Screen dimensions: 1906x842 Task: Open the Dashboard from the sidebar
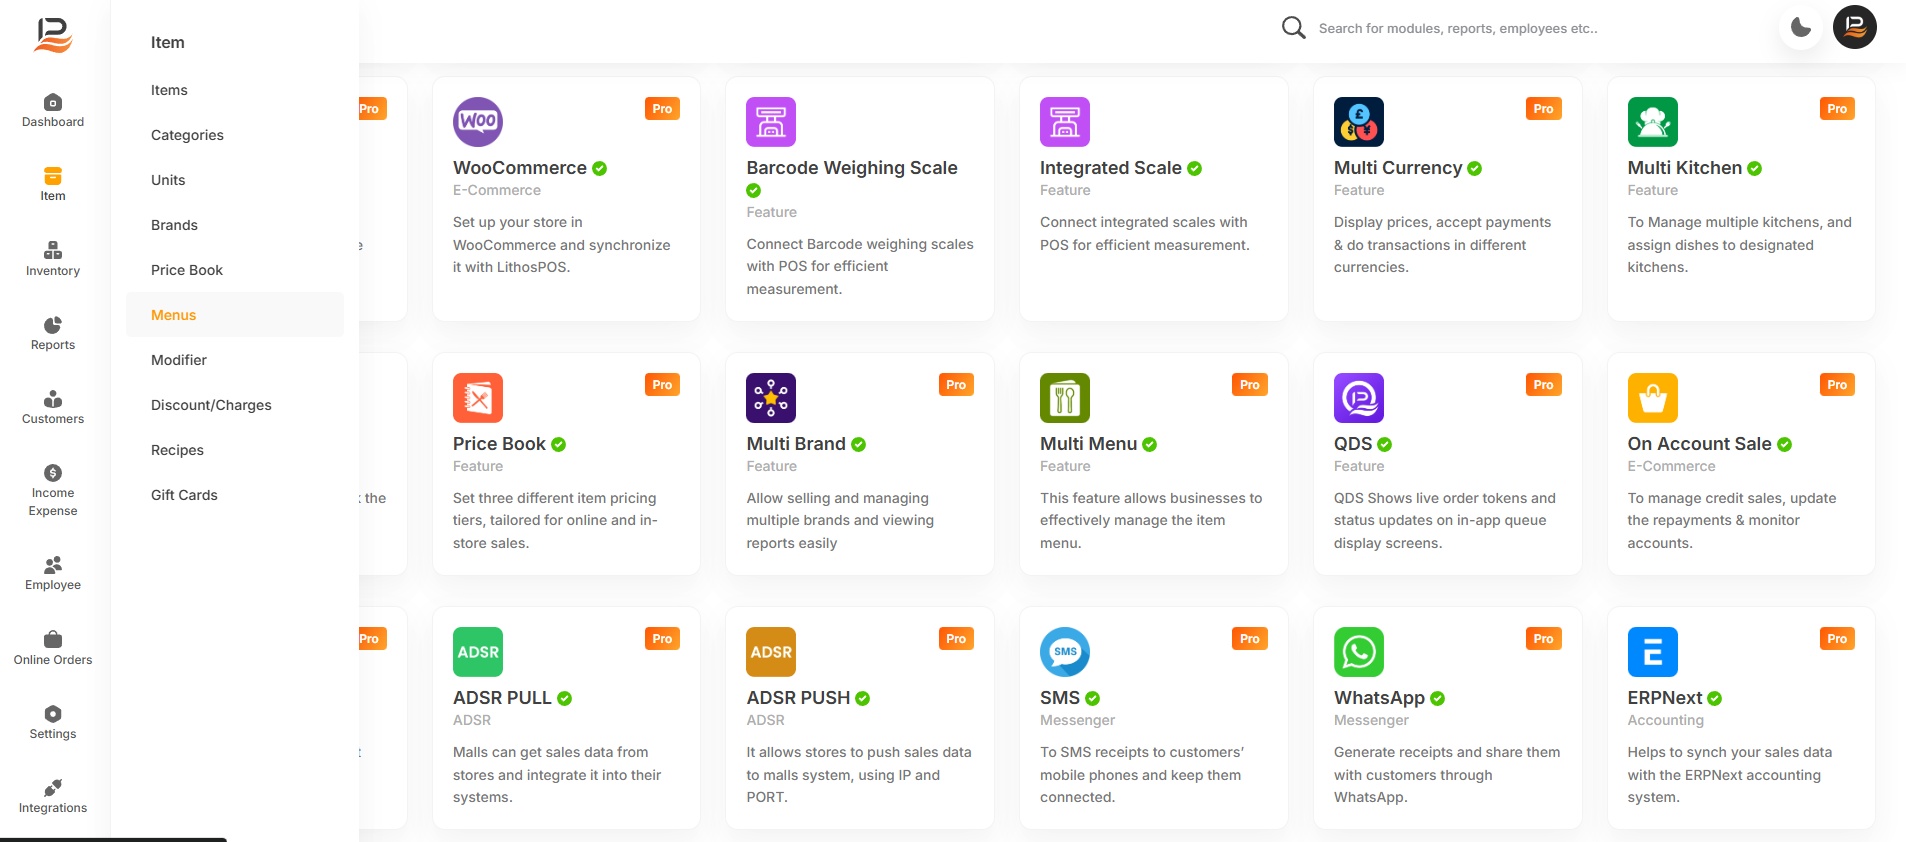pyautogui.click(x=53, y=110)
